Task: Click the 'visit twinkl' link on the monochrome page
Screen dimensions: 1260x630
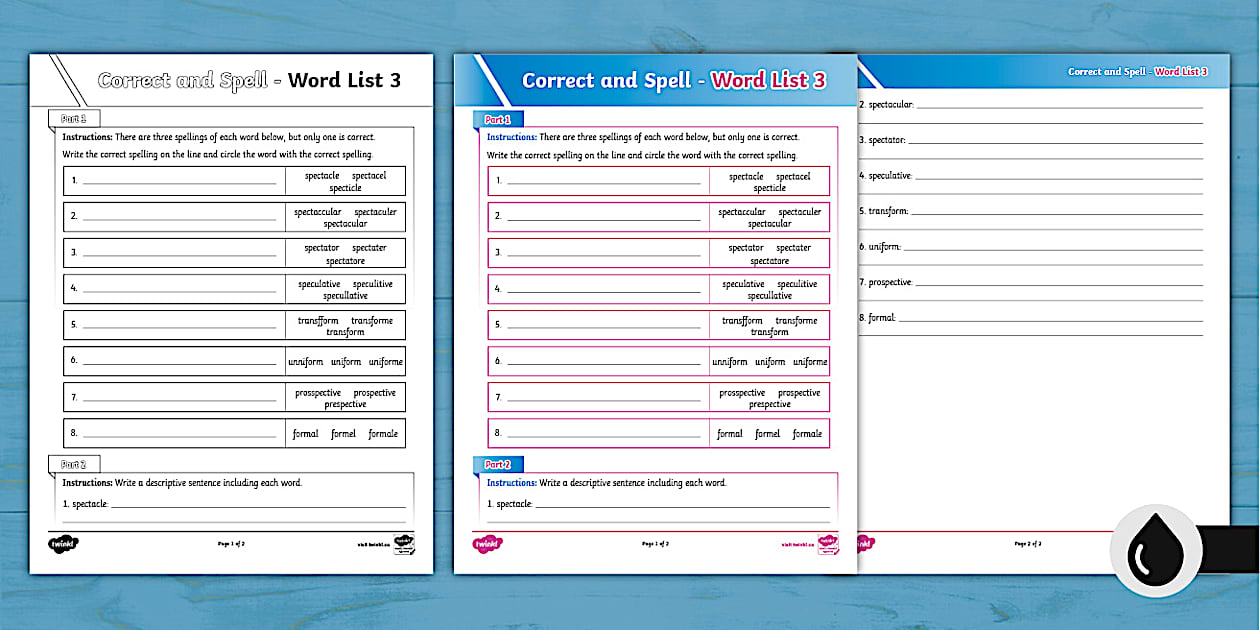Action: tap(371, 545)
